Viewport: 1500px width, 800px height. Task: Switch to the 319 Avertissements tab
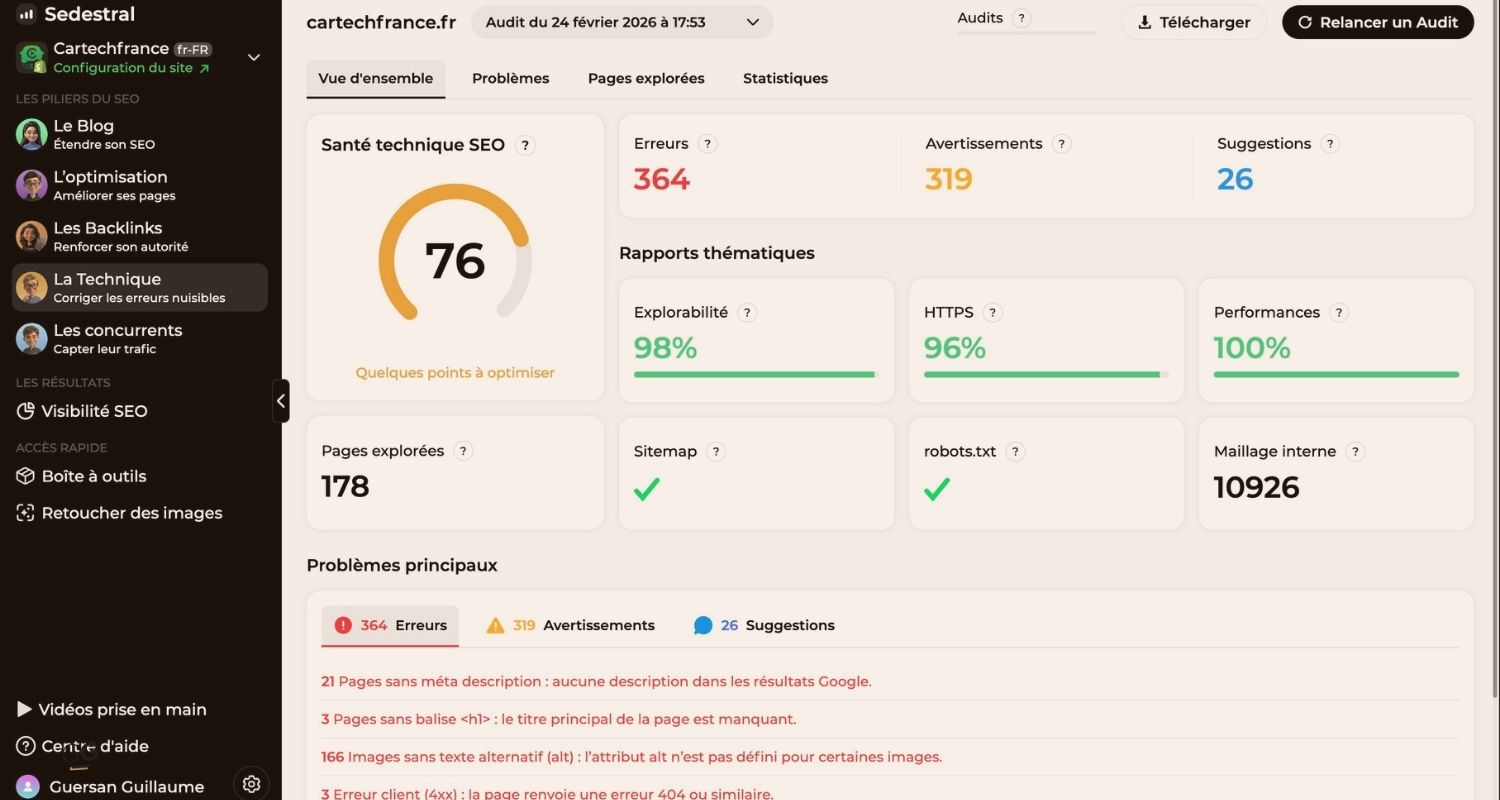(569, 625)
